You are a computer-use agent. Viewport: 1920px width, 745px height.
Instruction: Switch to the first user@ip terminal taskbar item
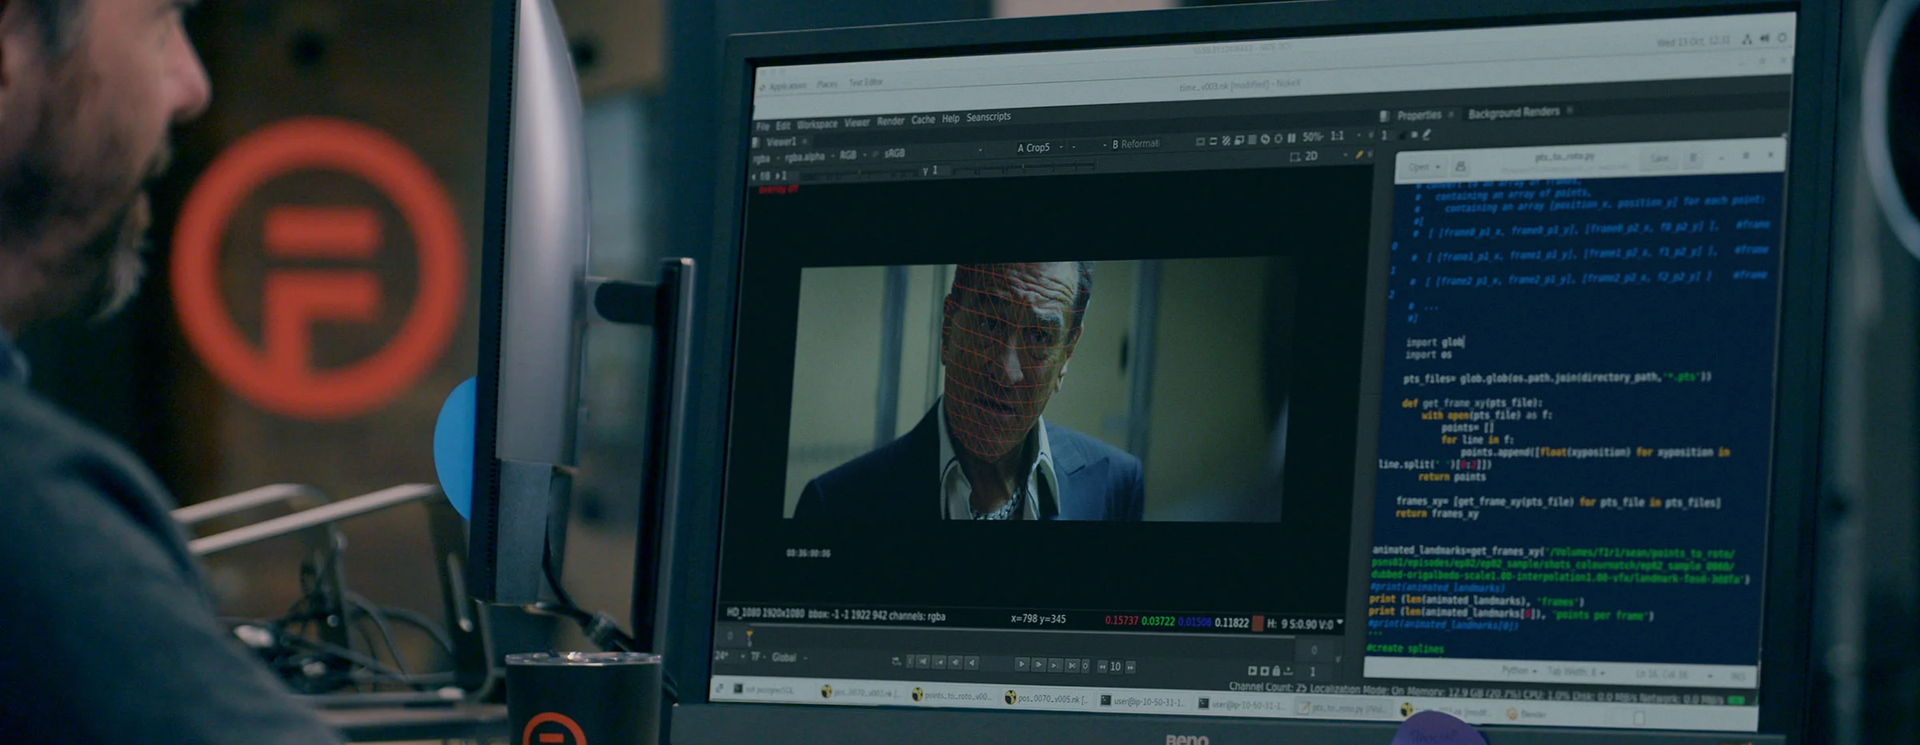click(1142, 701)
